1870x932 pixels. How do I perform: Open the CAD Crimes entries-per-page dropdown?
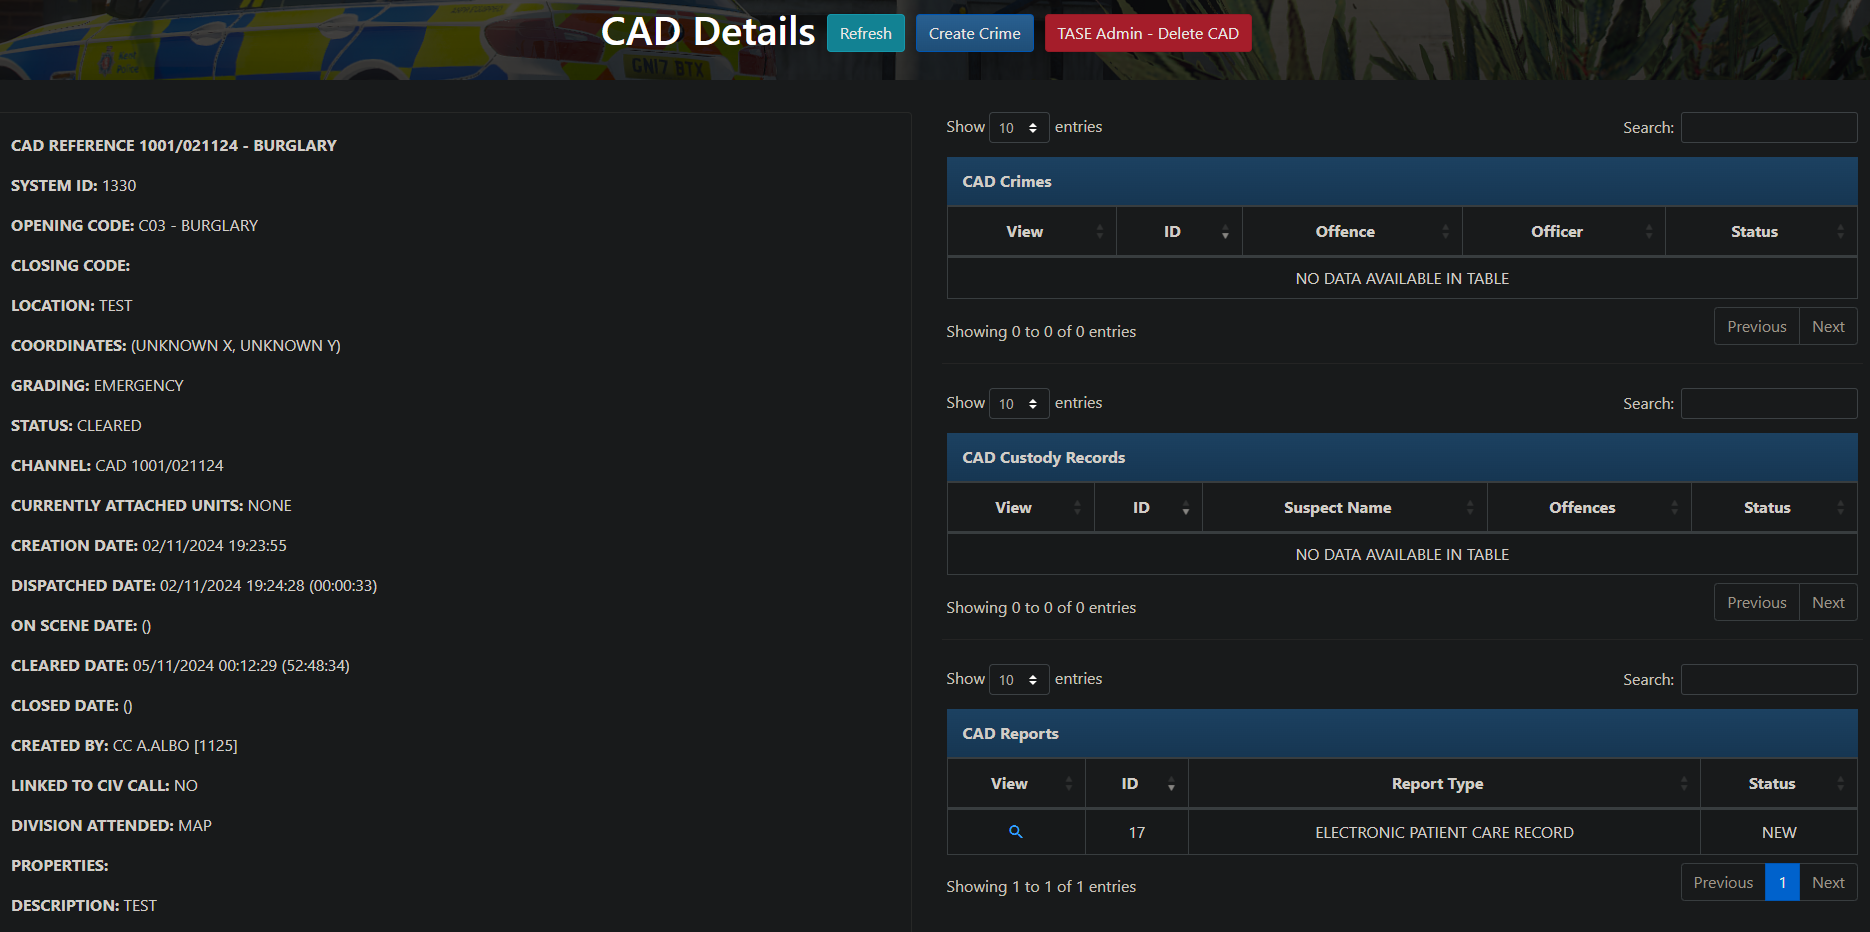pos(1018,128)
